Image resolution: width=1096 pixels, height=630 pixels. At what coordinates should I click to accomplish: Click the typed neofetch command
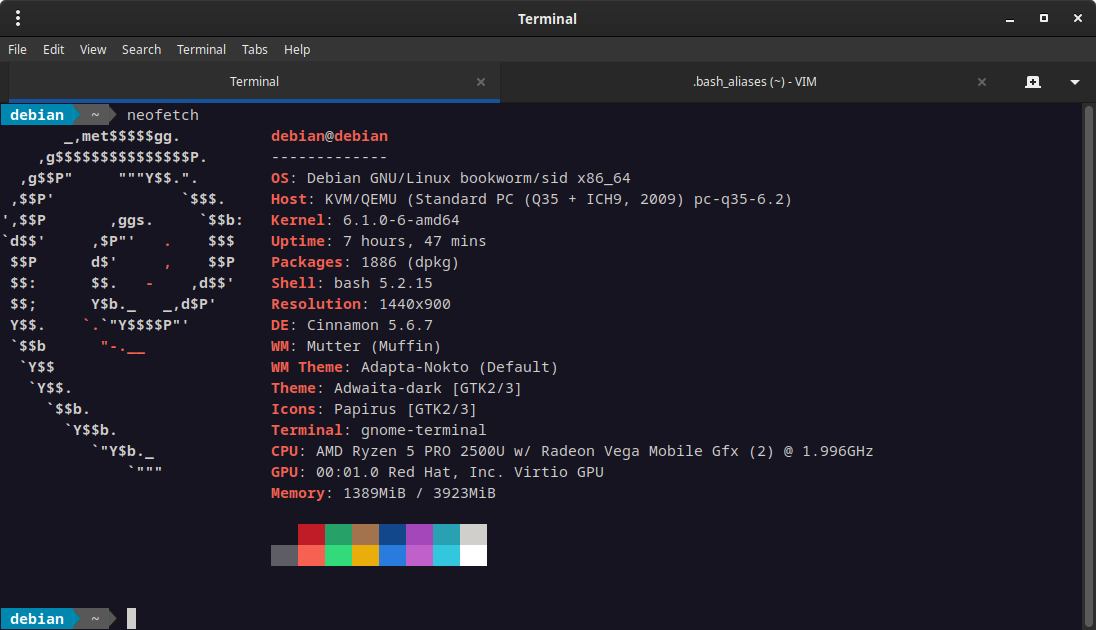point(163,115)
